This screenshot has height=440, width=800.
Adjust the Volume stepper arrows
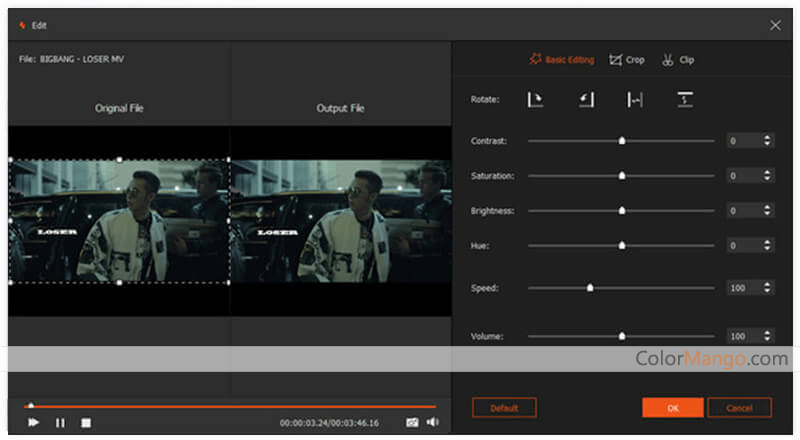[767, 336]
